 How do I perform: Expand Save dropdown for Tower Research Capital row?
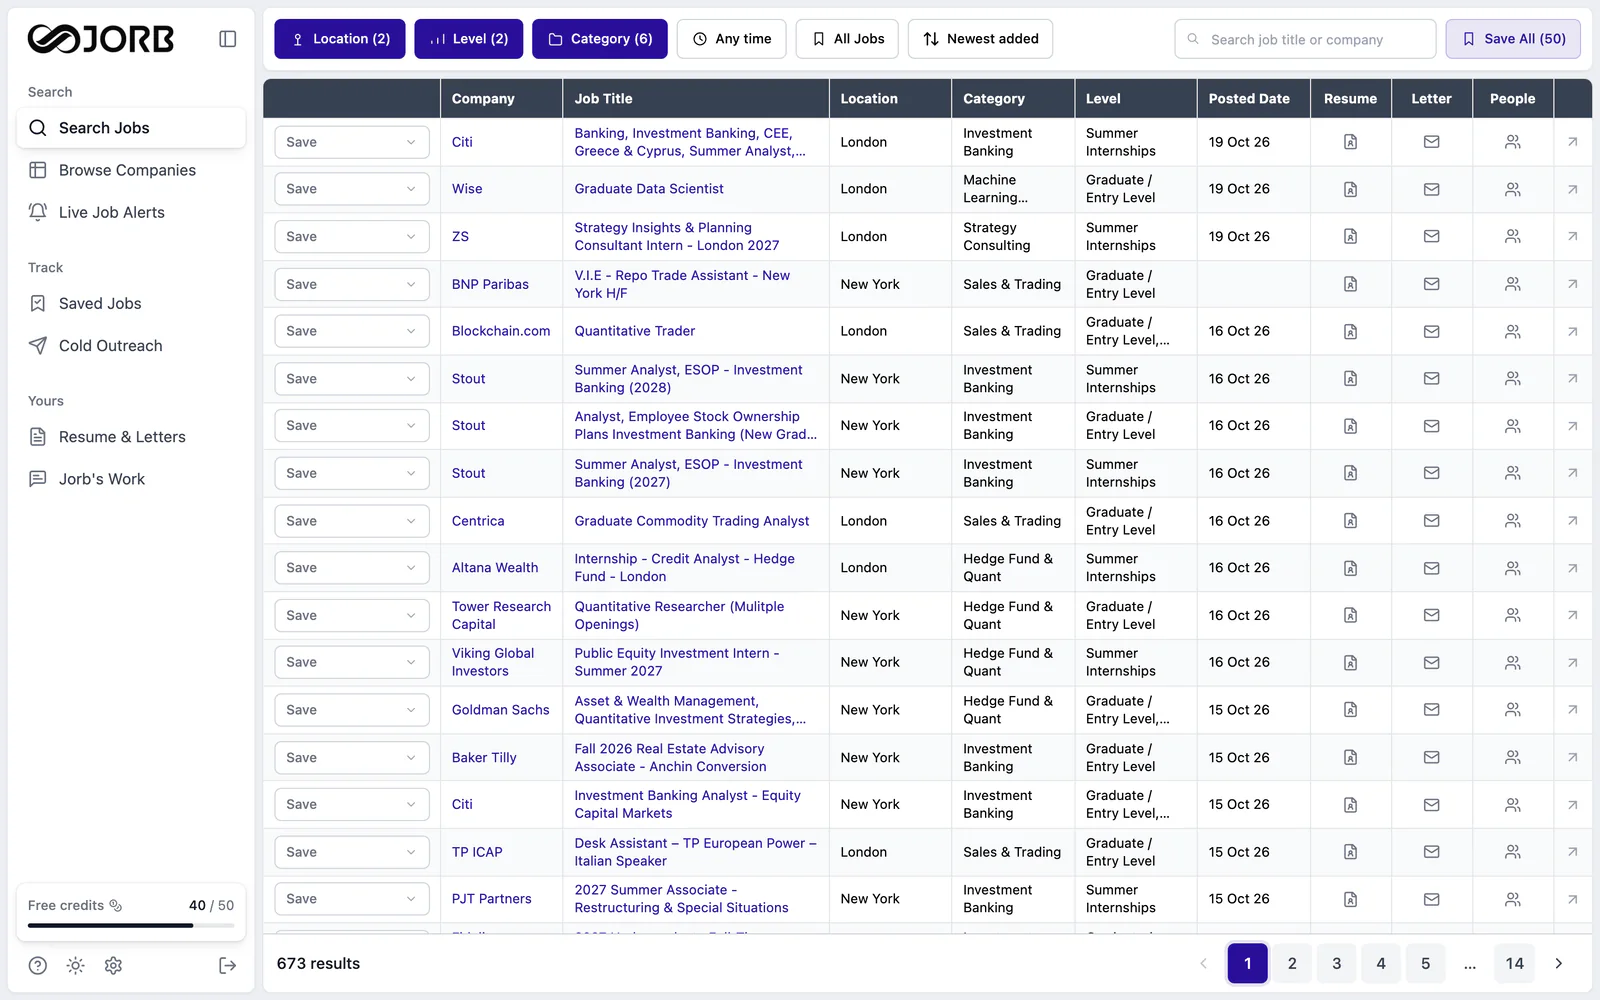pos(352,615)
